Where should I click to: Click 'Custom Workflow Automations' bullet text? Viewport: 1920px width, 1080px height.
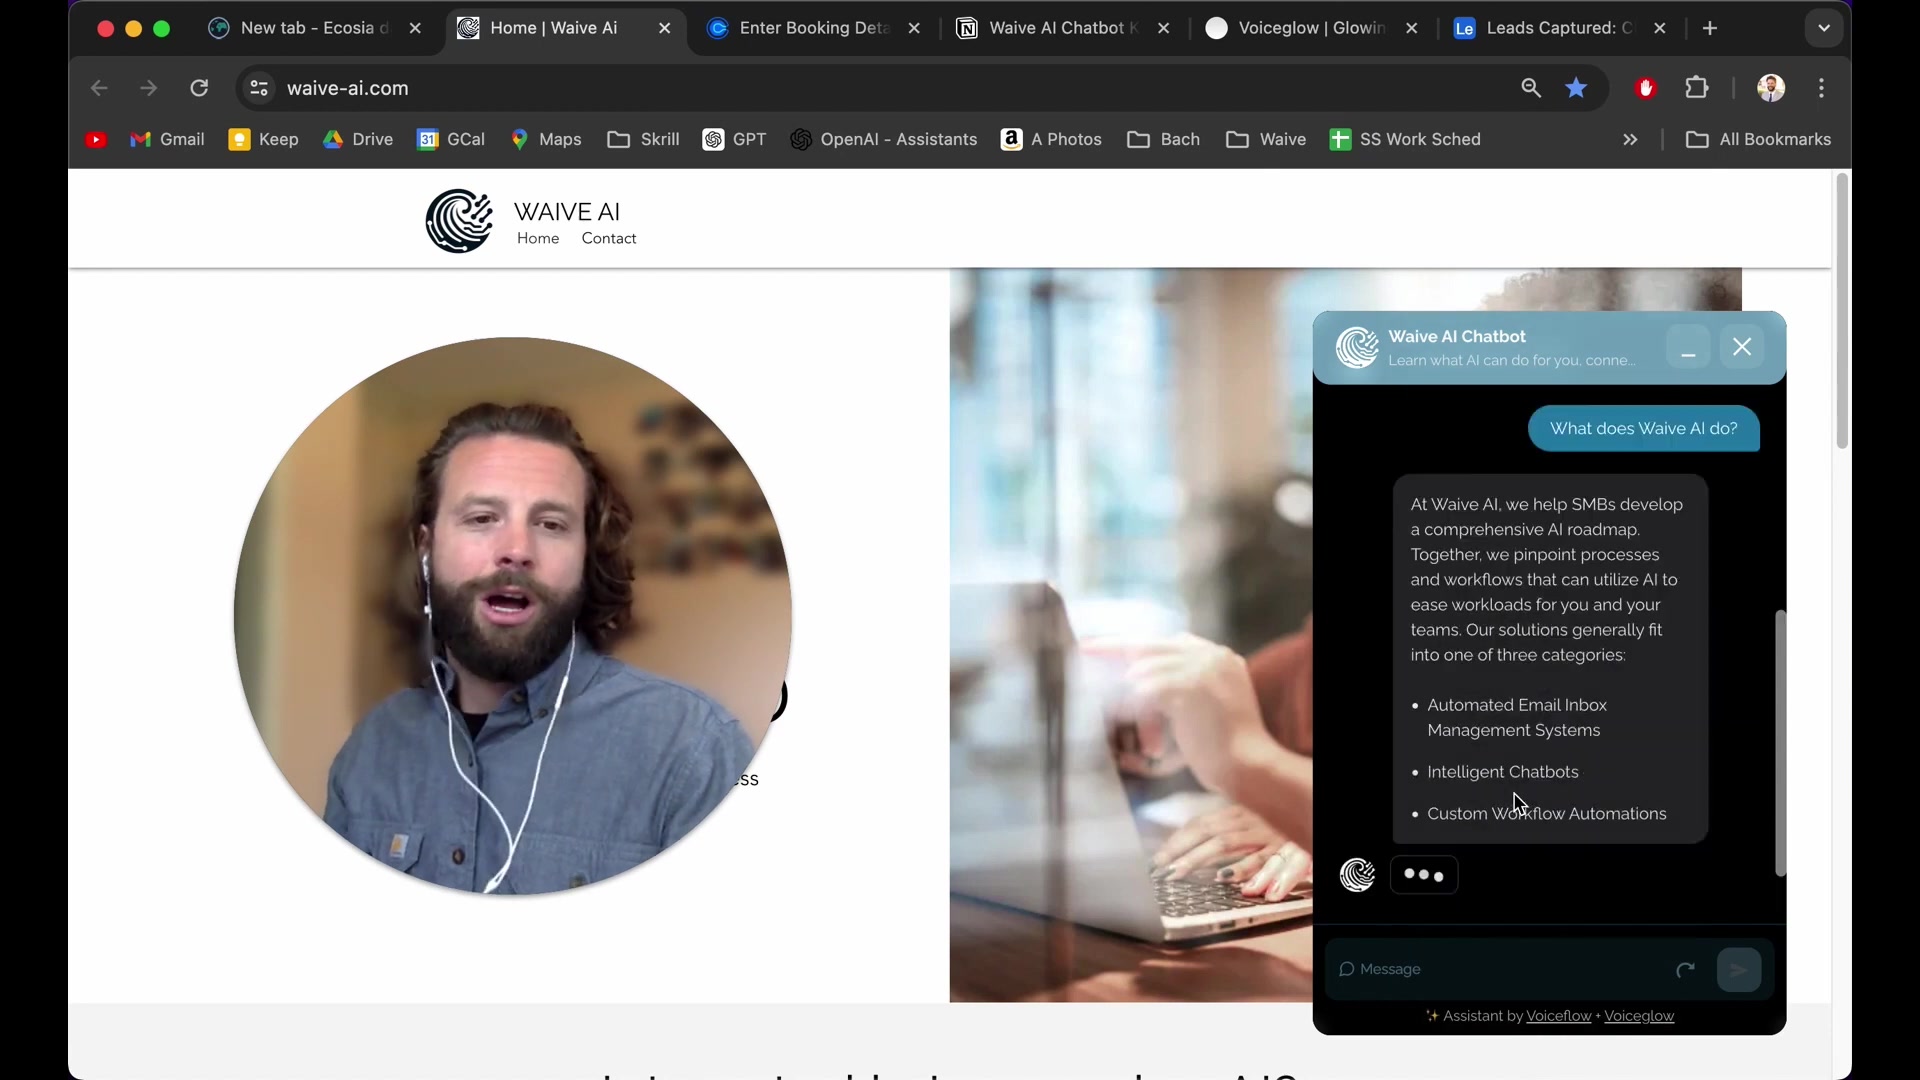(x=1546, y=814)
